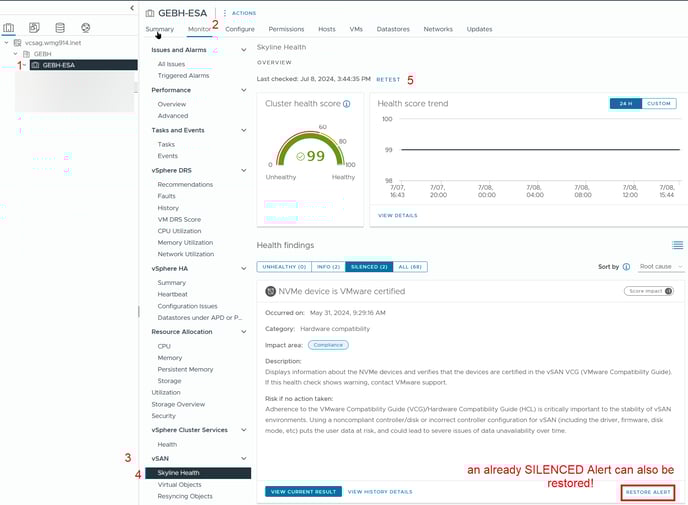Select the 24 H trend range
Viewport: 688px width, 505px height.
coord(625,103)
